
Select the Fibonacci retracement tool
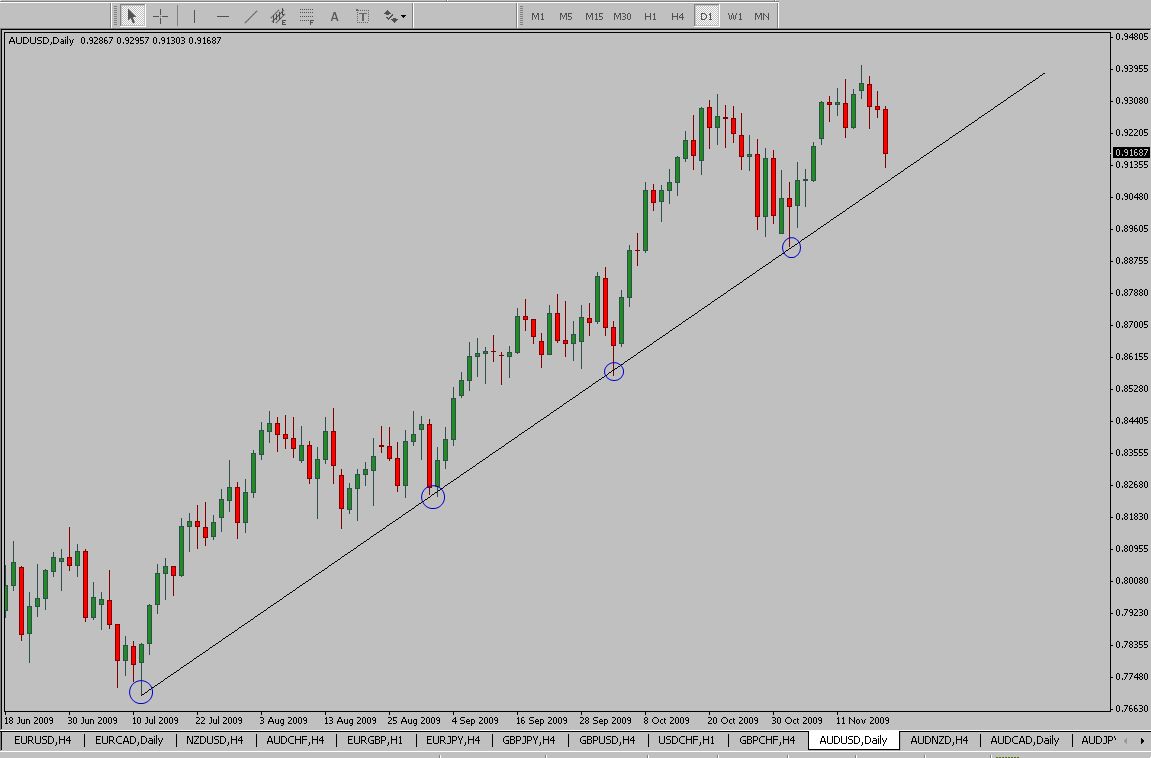click(x=306, y=16)
